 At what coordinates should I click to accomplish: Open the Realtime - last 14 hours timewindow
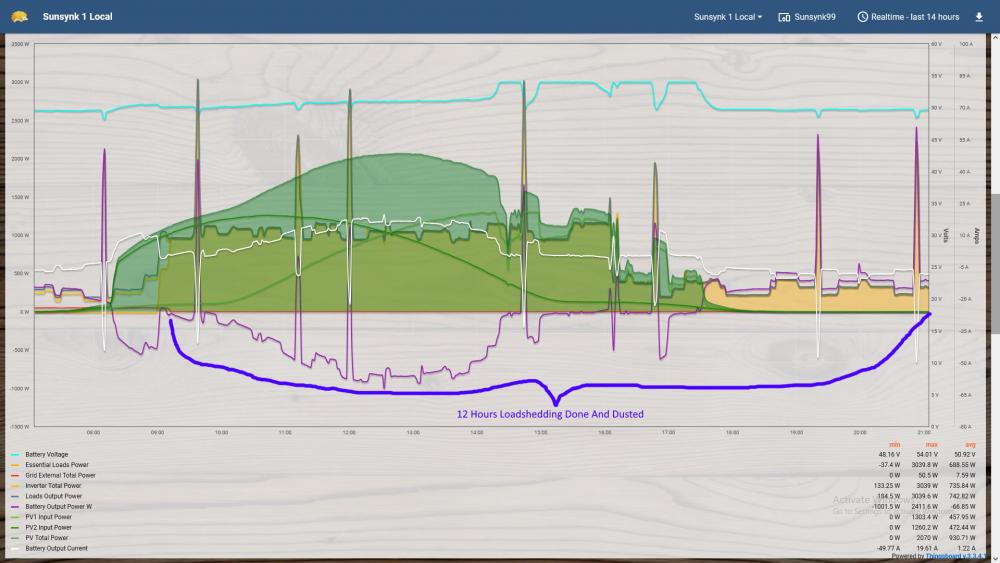coord(915,17)
